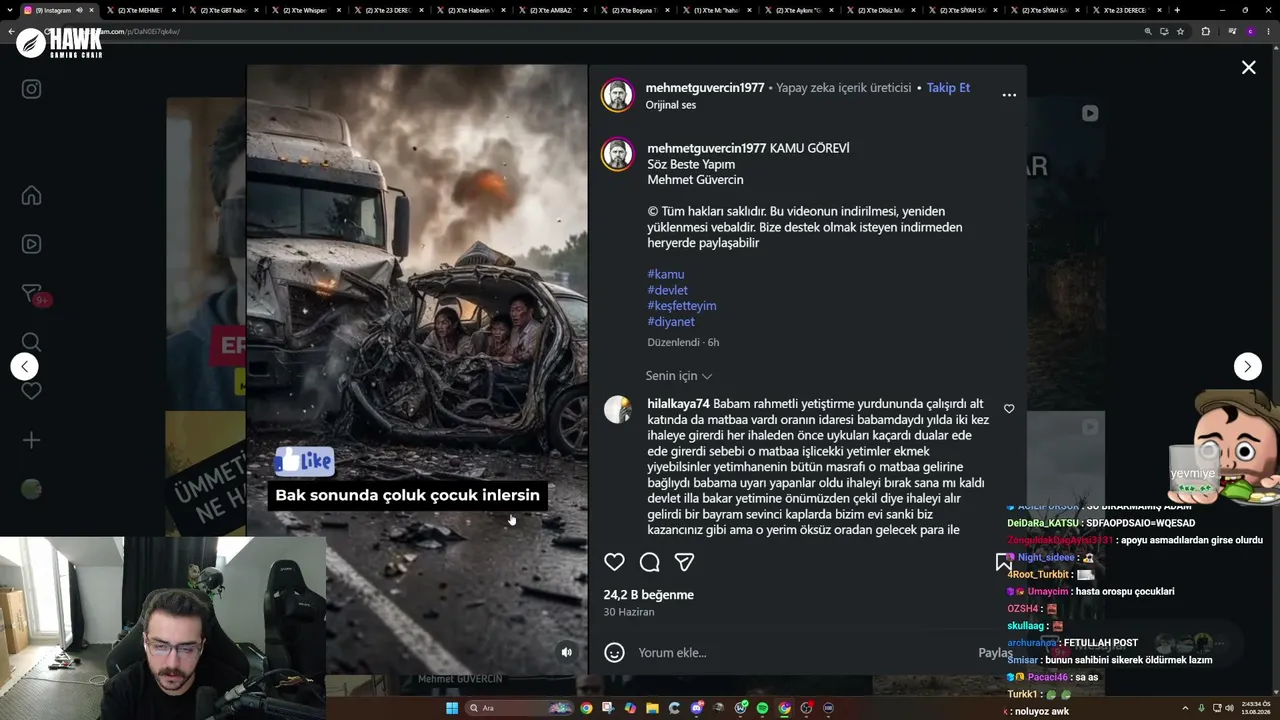Like hilalkaya74's comment
The width and height of the screenshot is (1280, 720).
[1009, 409]
